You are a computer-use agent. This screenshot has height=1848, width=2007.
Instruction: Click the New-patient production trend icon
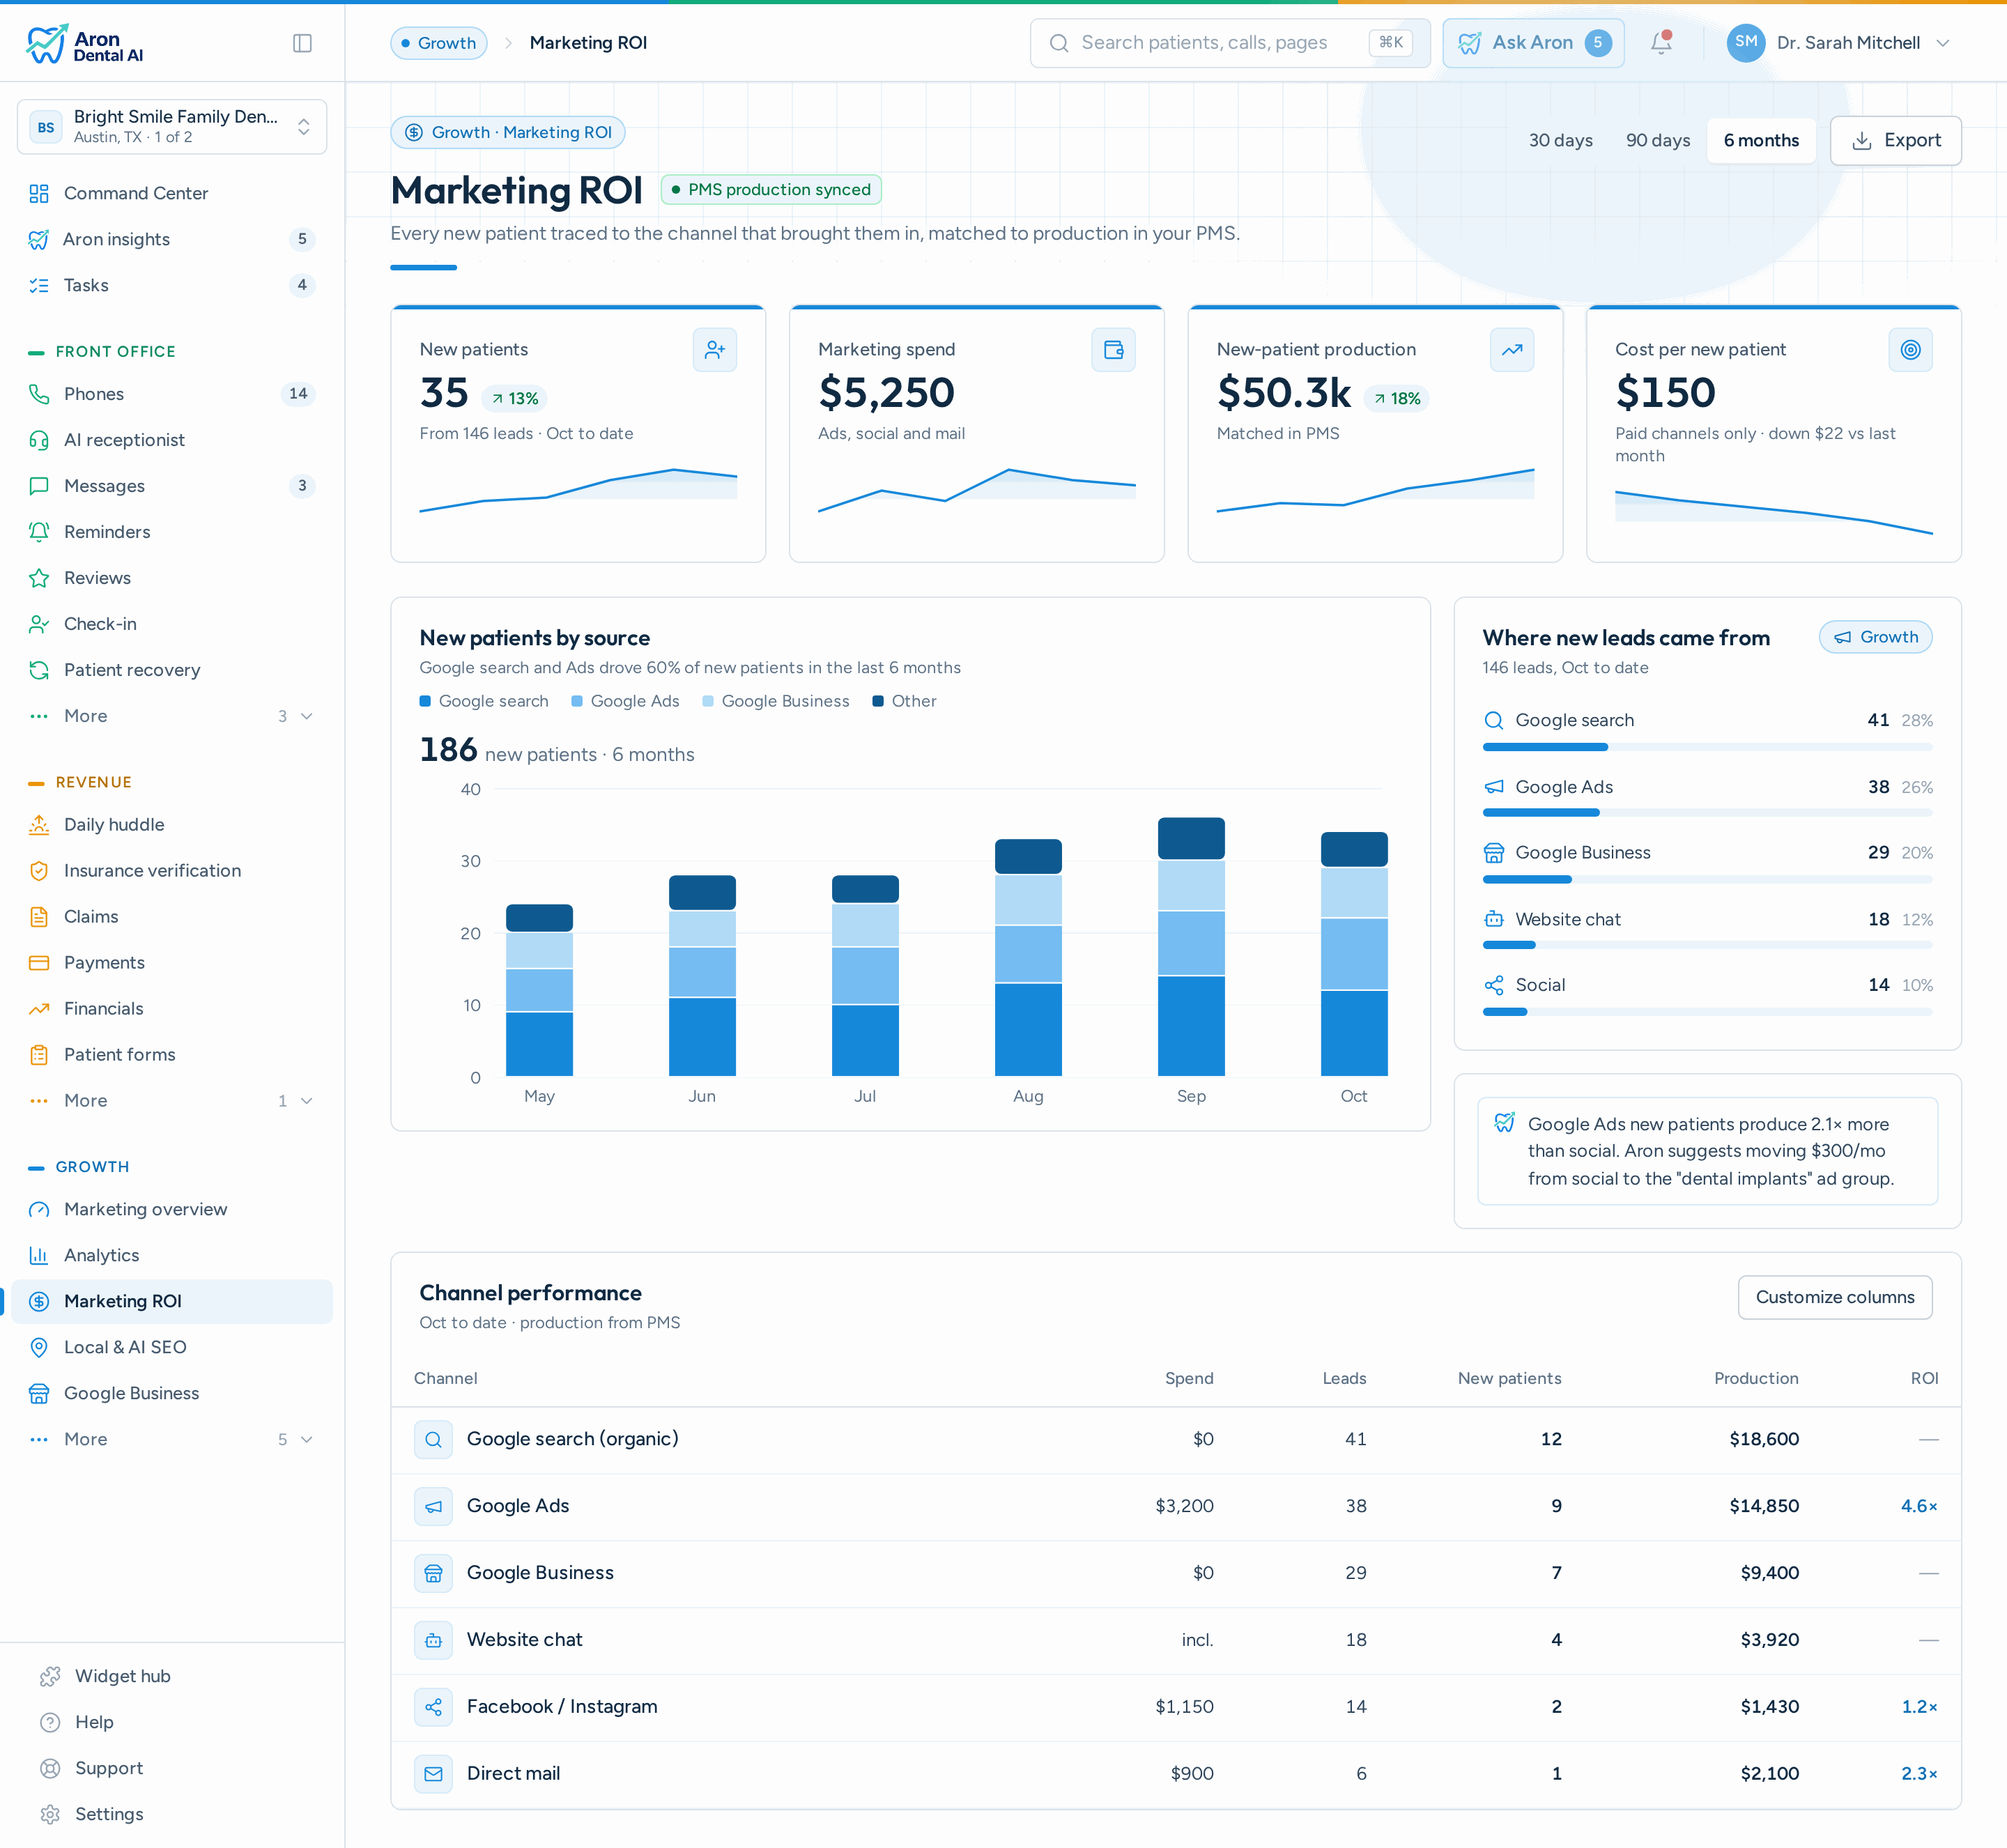click(x=1511, y=350)
